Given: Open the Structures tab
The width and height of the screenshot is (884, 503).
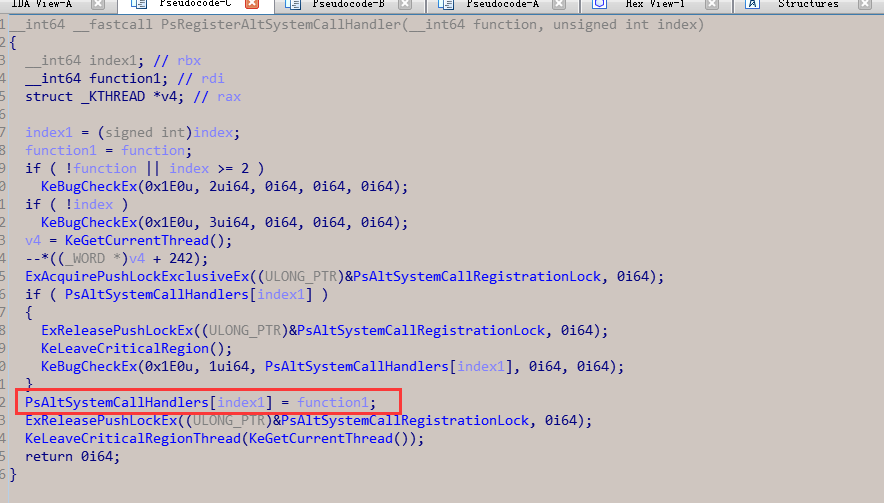Looking at the screenshot, I should tap(808, 5).
